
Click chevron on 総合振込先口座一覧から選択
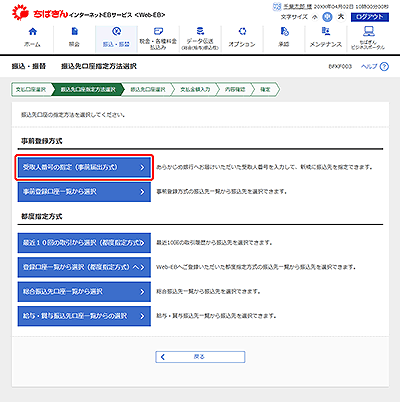coord(142,292)
